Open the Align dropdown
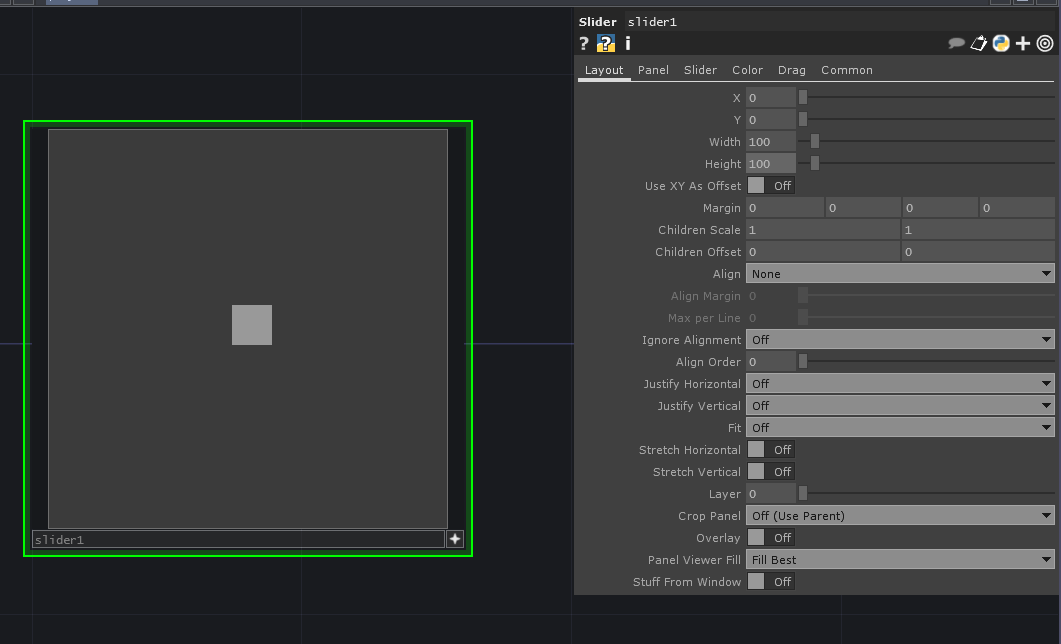 (899, 274)
